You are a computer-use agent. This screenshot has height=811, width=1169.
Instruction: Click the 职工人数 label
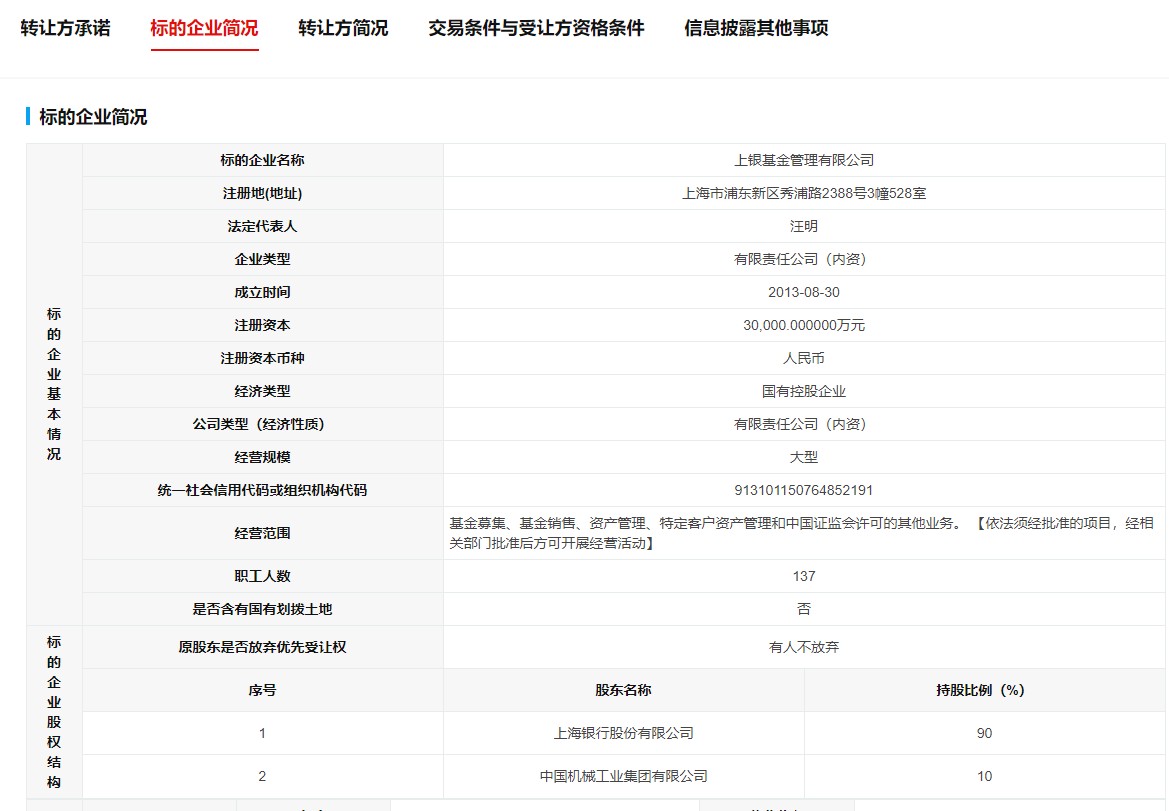pyautogui.click(x=262, y=576)
